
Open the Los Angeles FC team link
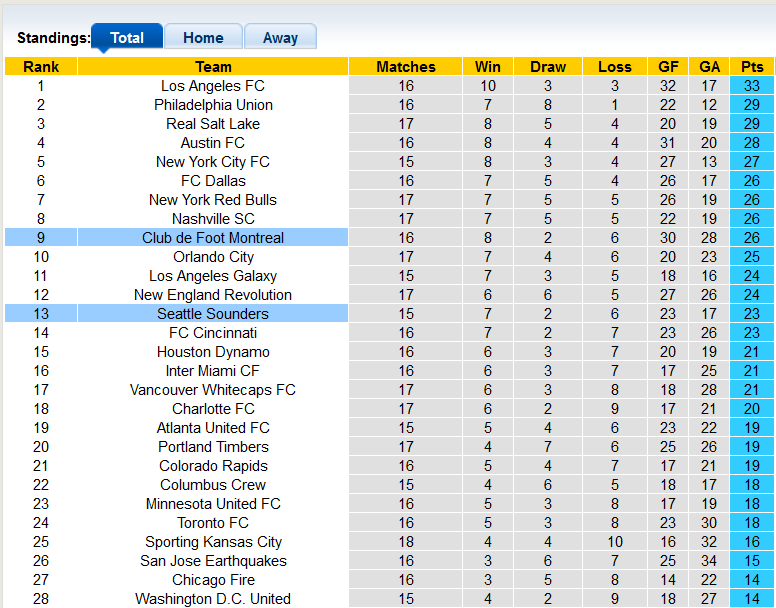[x=213, y=86]
